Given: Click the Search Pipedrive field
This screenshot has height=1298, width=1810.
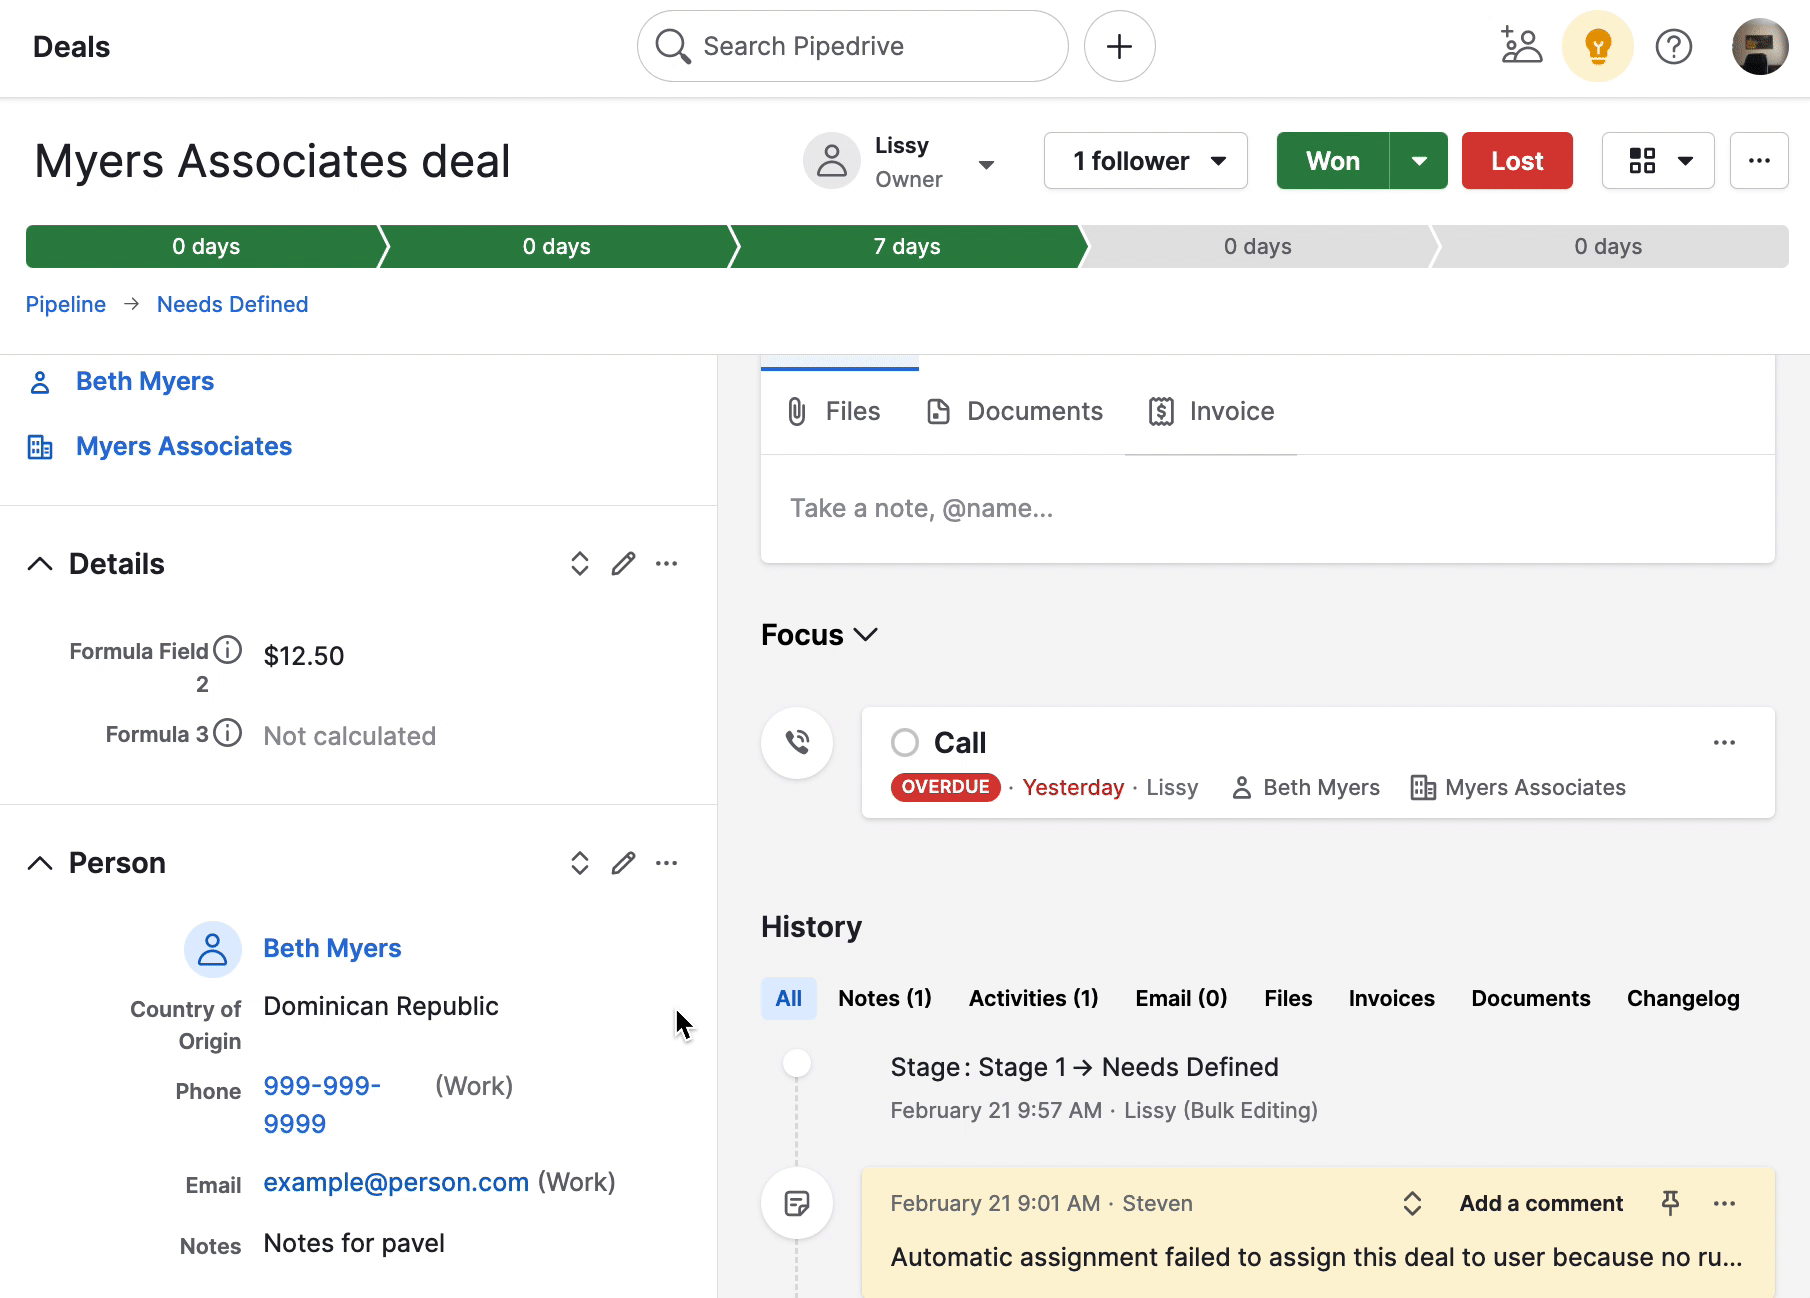Looking at the screenshot, I should (x=852, y=46).
